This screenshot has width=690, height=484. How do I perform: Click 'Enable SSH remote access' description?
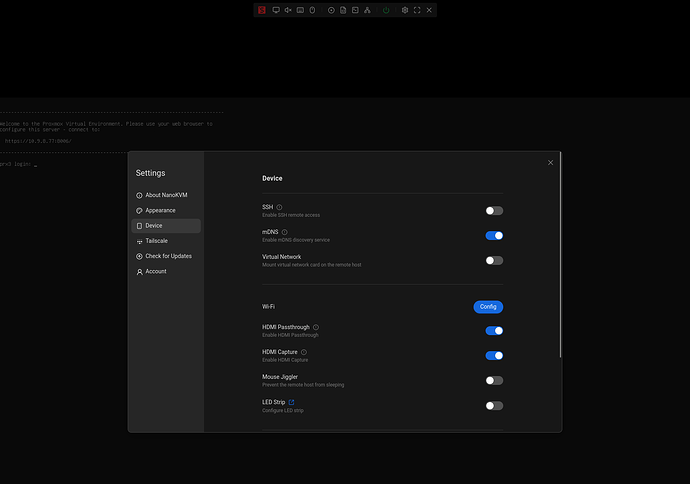pos(291,215)
